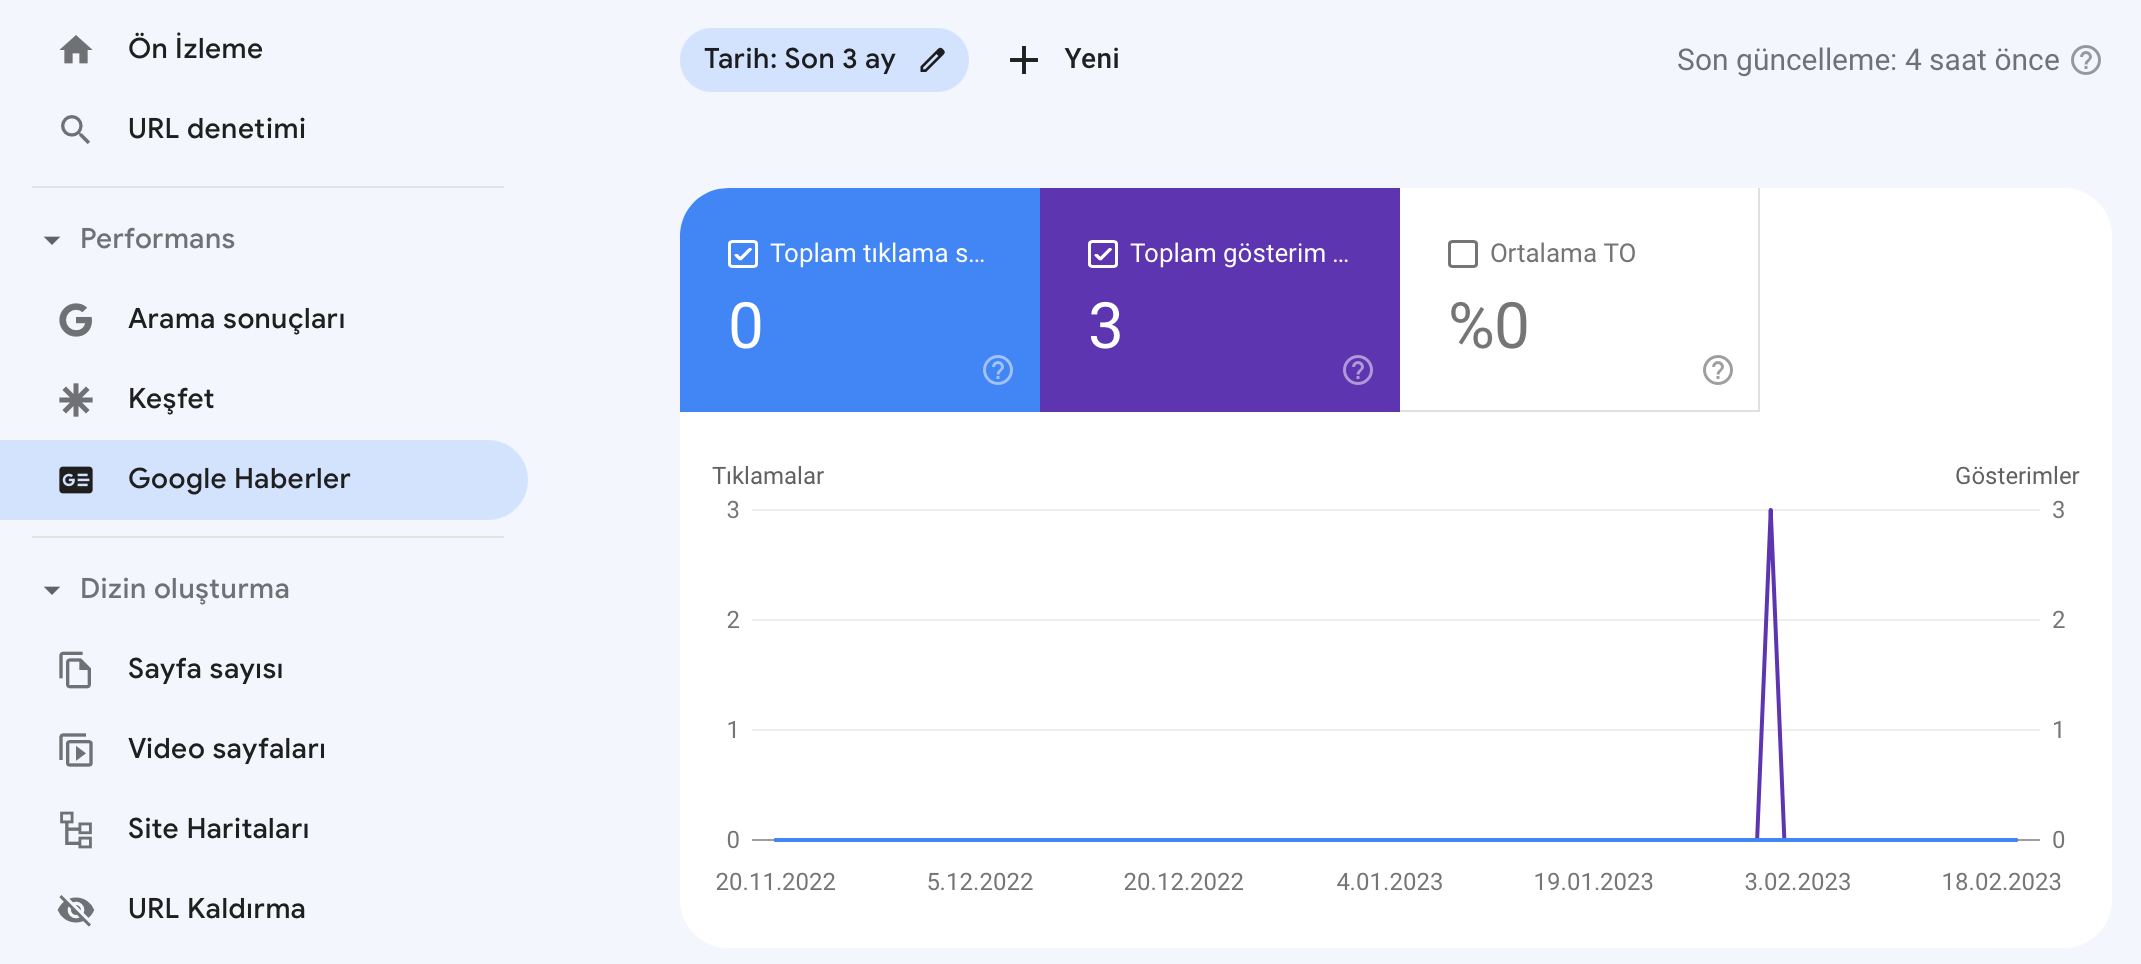
Task: Click the crossed-eye icon for URL Kaldırma
Action: (x=76, y=909)
